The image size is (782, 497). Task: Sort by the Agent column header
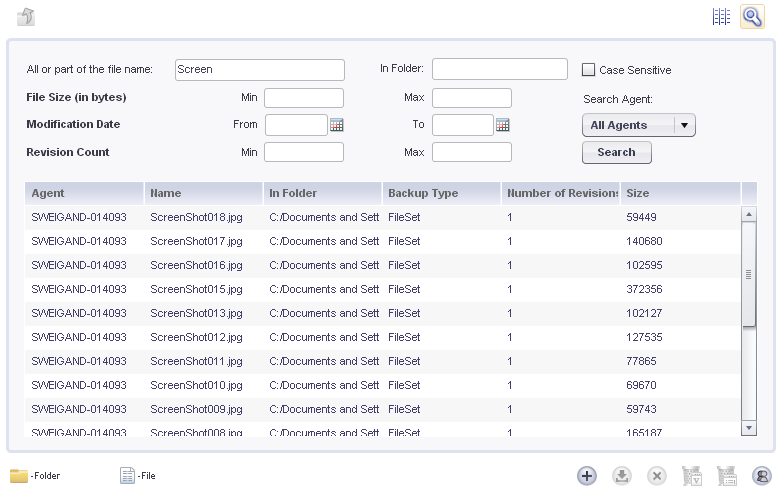[84, 193]
